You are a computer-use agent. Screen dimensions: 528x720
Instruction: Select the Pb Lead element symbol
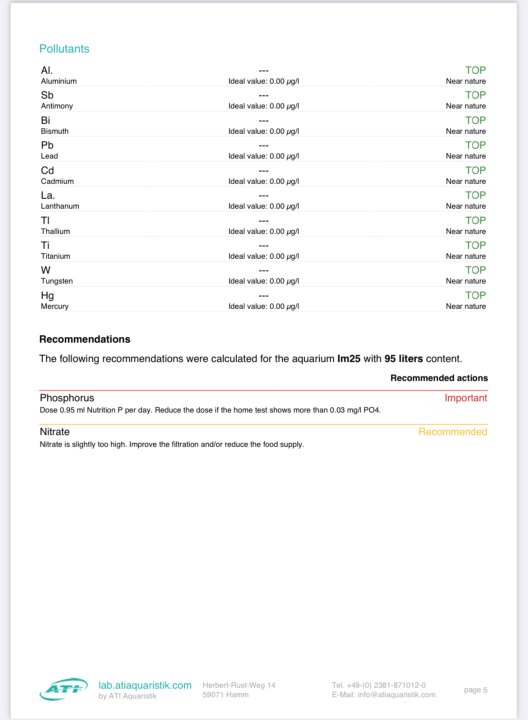(x=47, y=145)
